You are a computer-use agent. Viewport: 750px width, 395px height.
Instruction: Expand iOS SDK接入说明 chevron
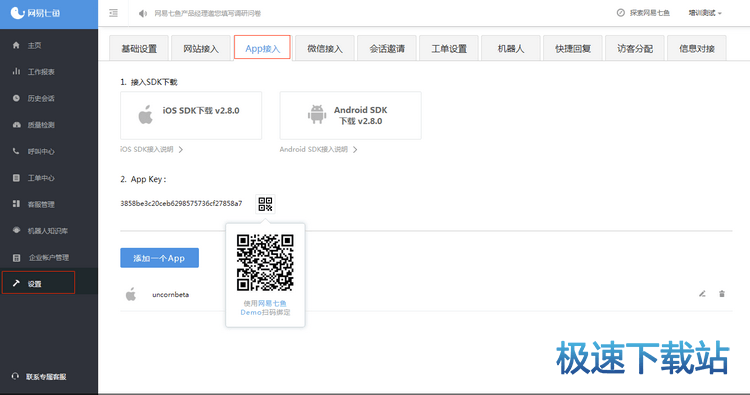(x=181, y=150)
